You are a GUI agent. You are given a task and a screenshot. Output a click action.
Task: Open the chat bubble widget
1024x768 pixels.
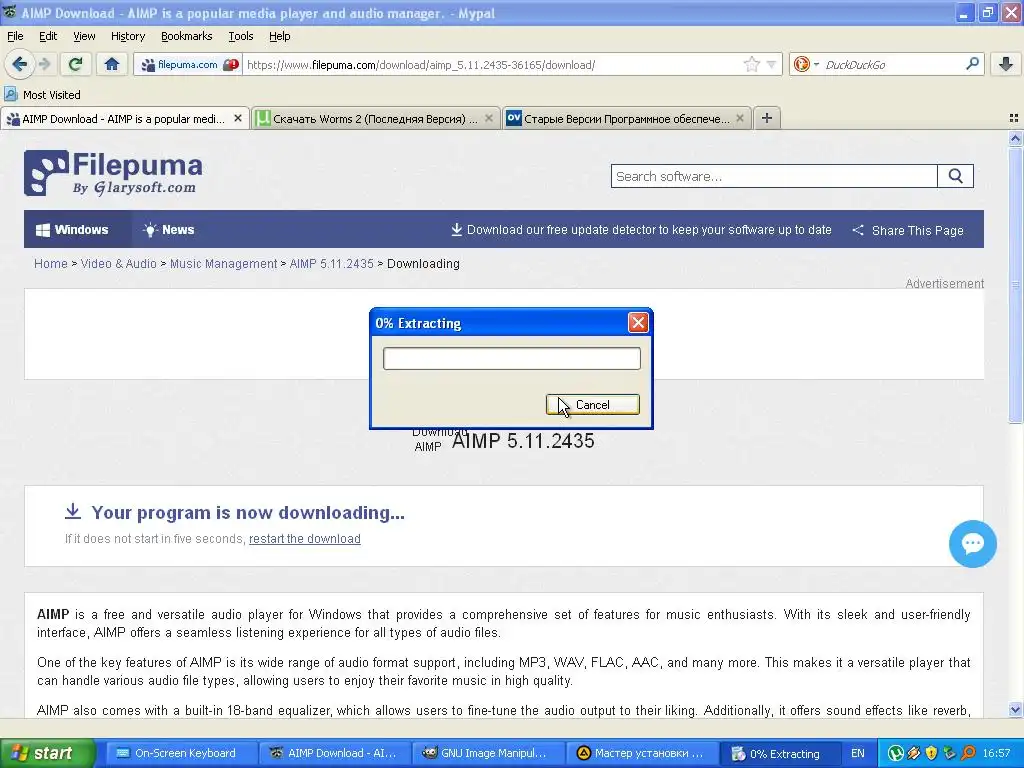tap(972, 543)
